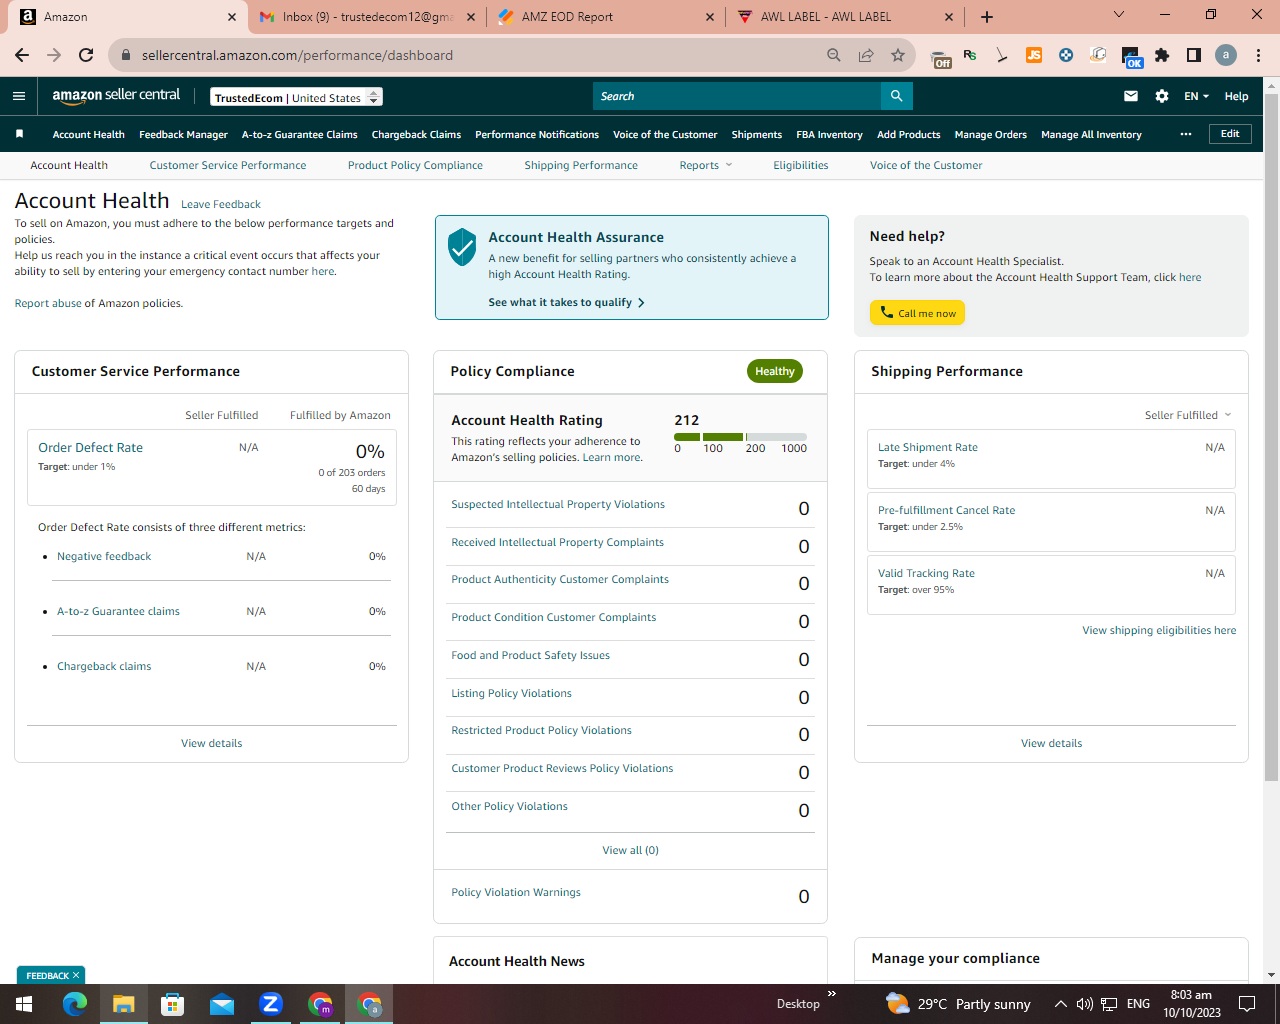Open View details under Customer Service Performance

[x=211, y=743]
